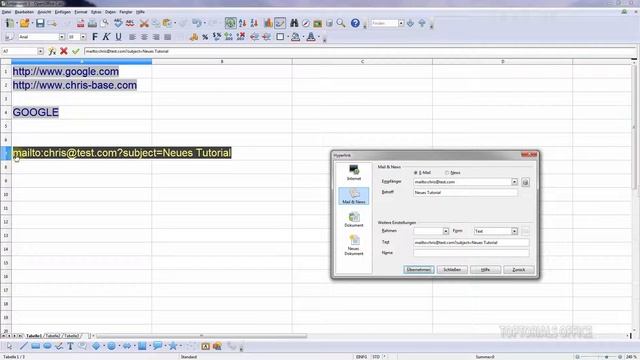
Task: Click the Open file folder icon
Action: [x=24, y=23]
